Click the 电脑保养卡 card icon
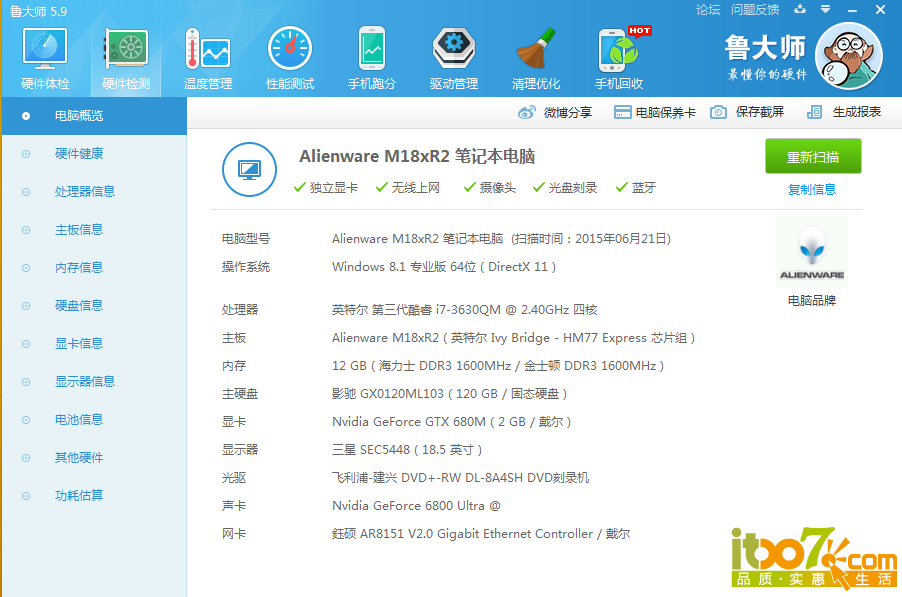Image resolution: width=902 pixels, height=597 pixels. click(622, 112)
